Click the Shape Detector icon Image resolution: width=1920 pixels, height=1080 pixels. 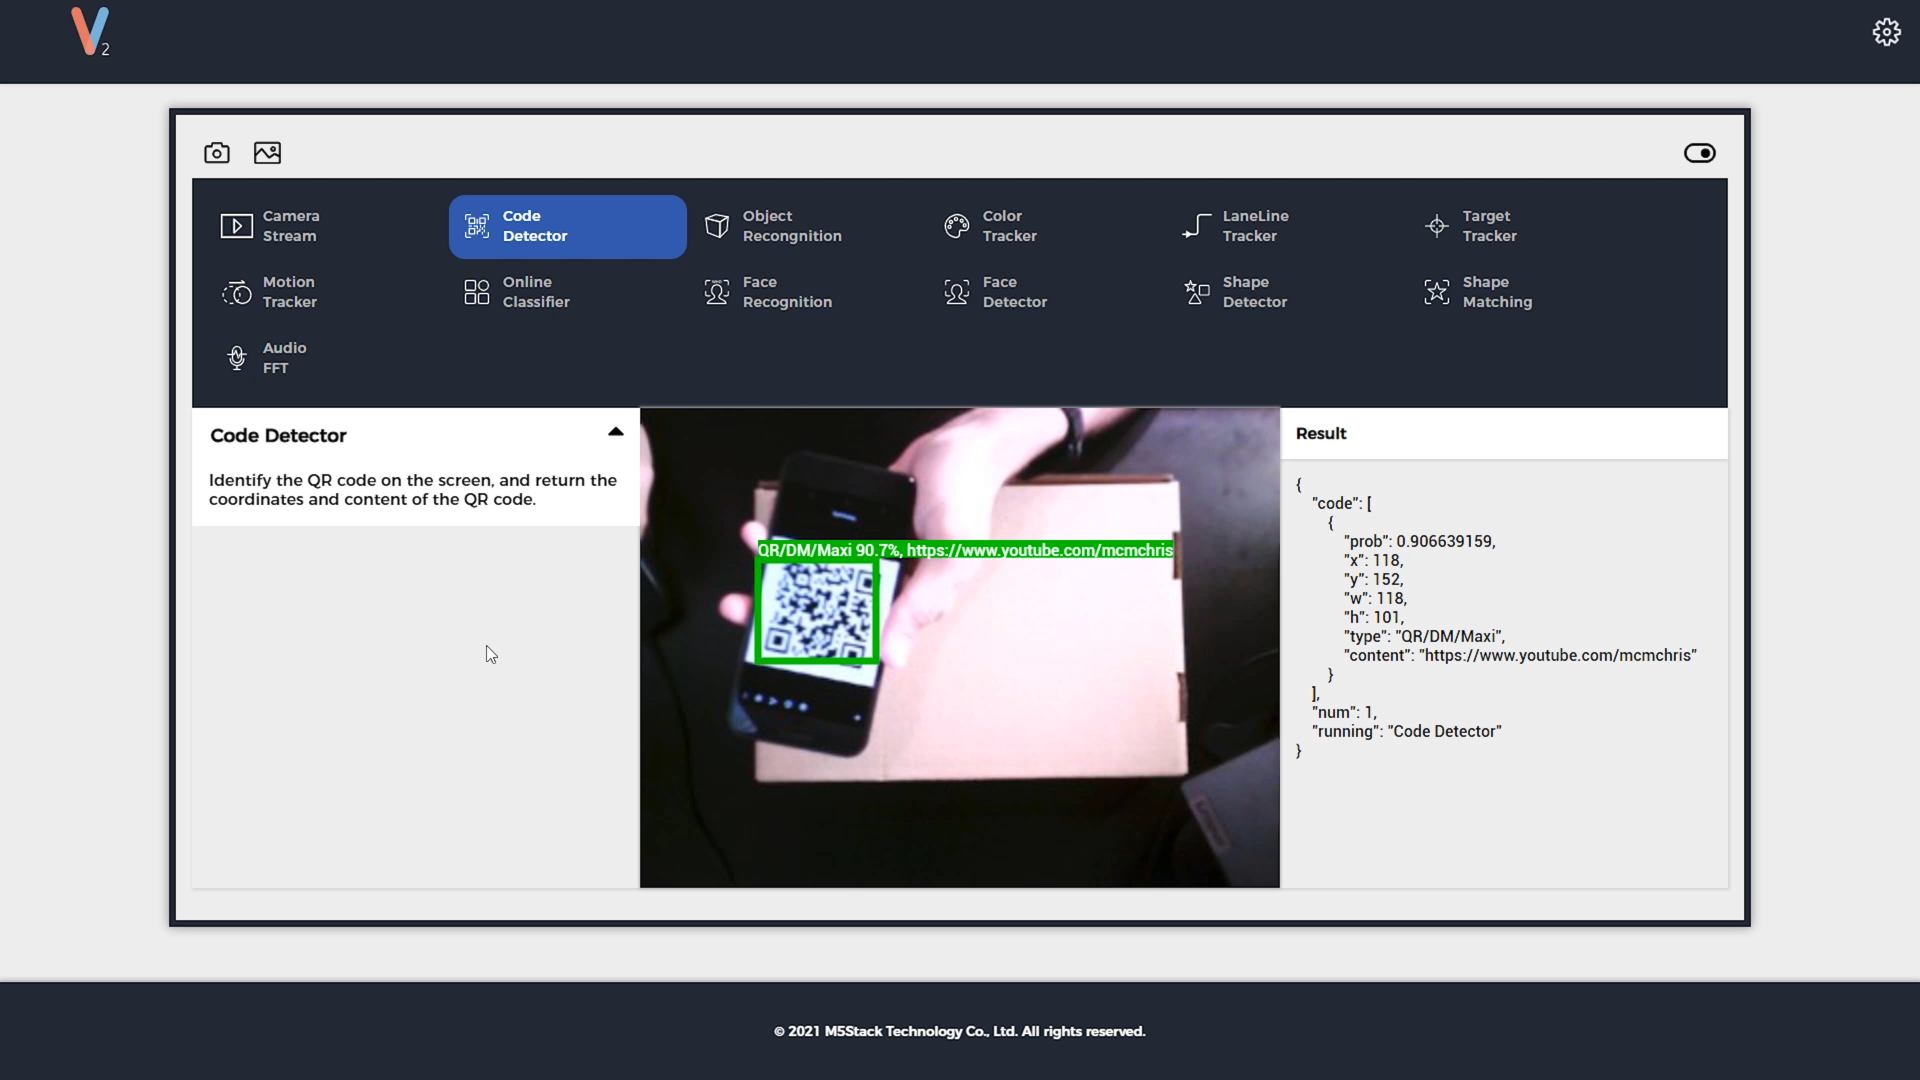tap(1197, 292)
